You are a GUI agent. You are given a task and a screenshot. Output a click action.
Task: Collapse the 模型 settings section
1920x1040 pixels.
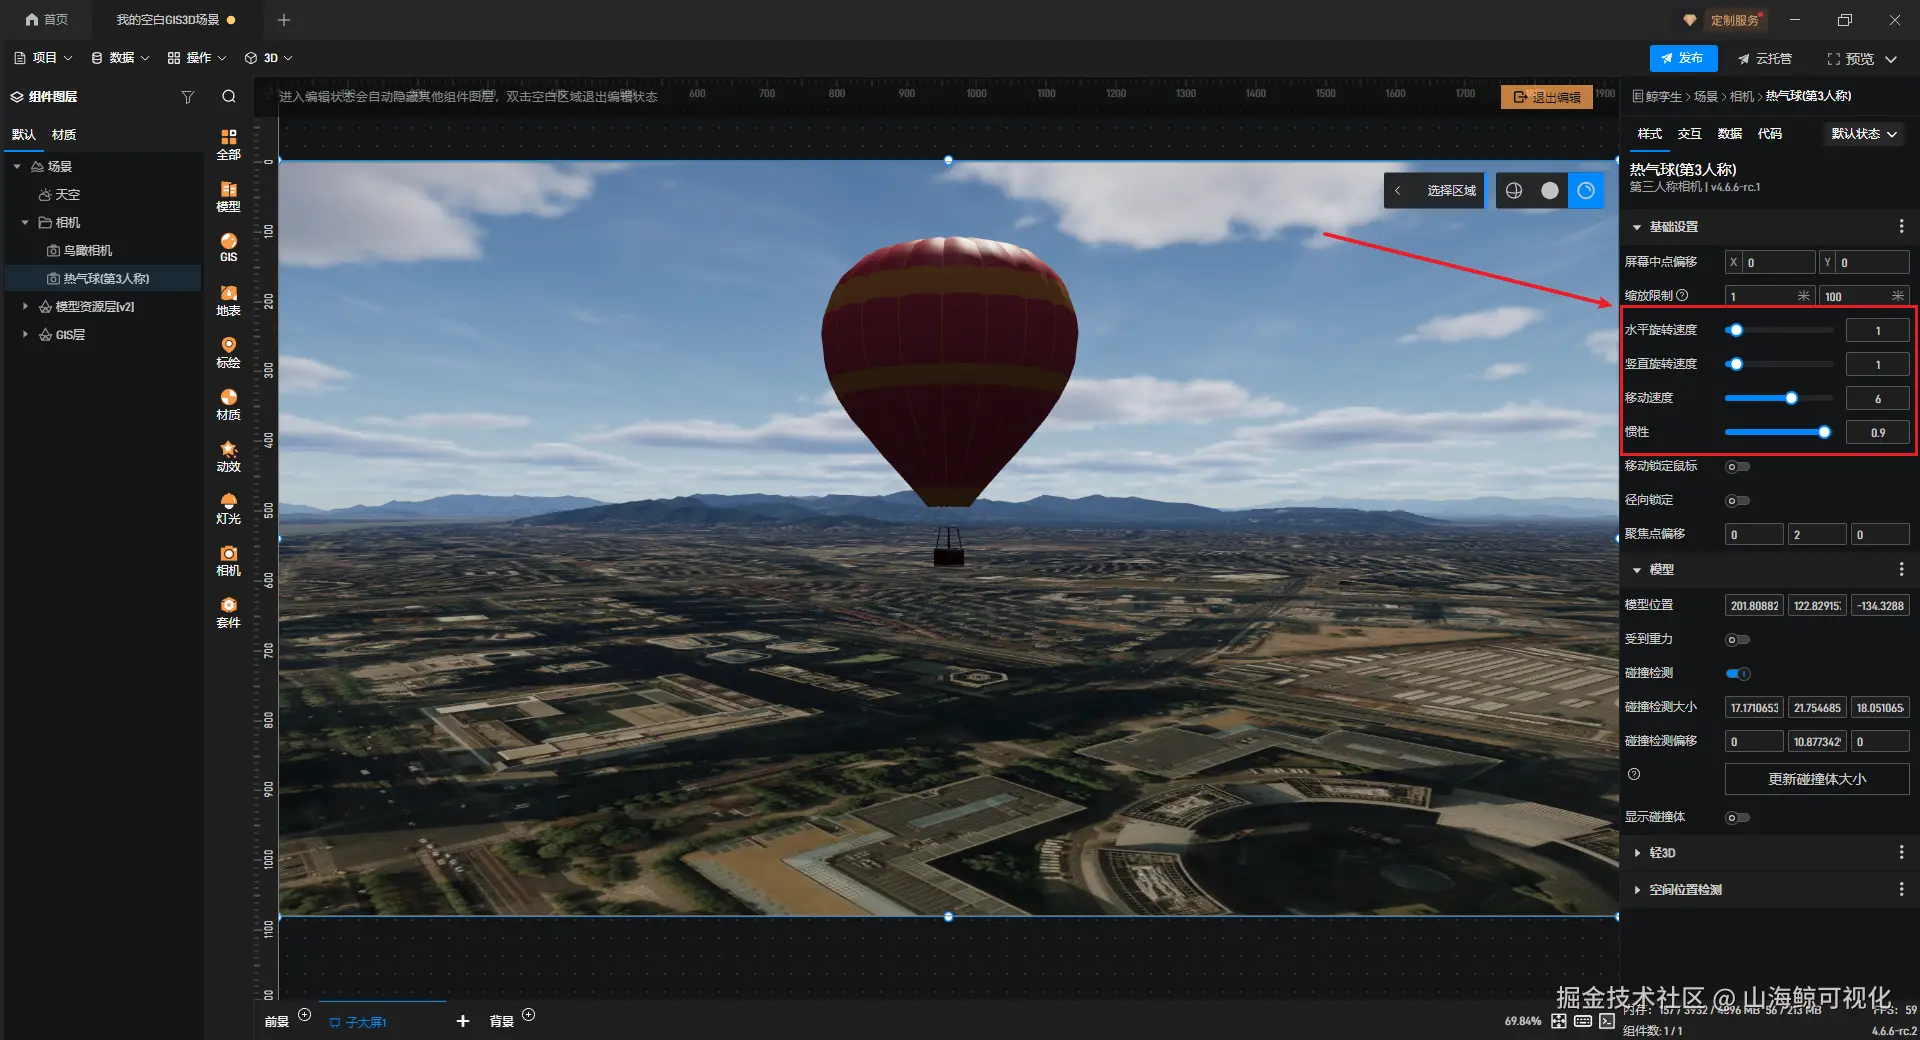click(1637, 569)
